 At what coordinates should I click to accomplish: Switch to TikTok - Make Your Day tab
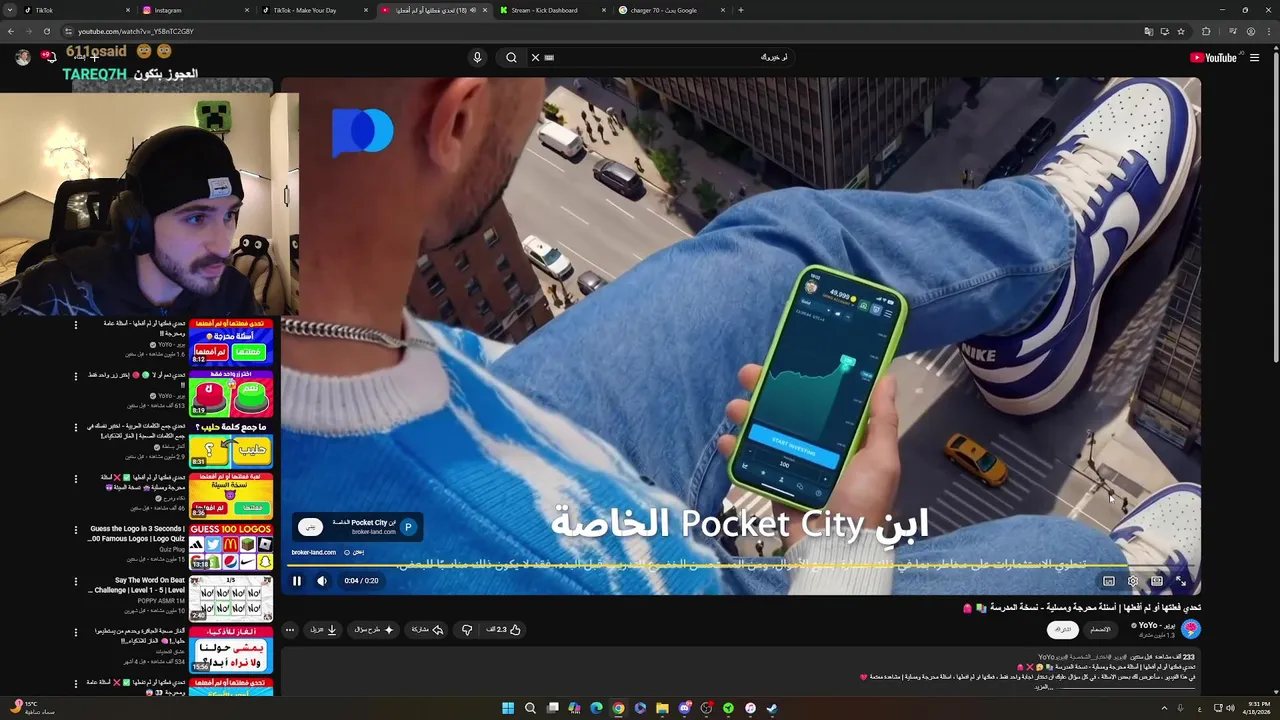(315, 10)
